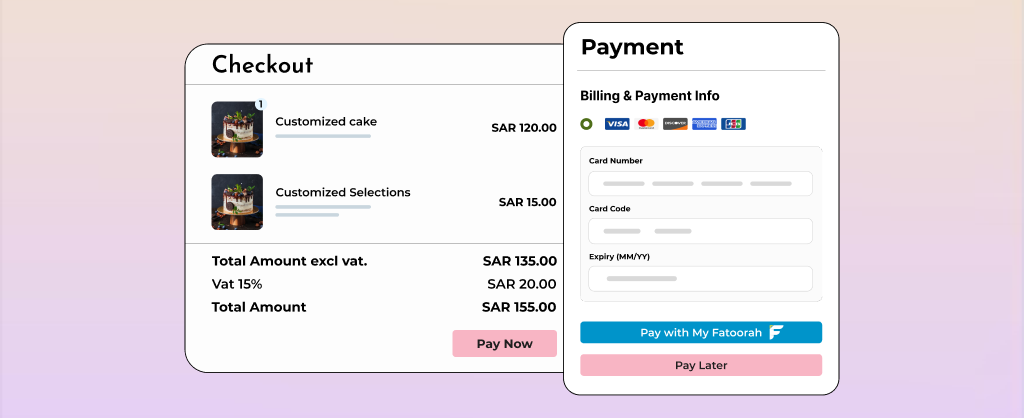Click the Visa card icon
1024x418 pixels.
coord(617,124)
